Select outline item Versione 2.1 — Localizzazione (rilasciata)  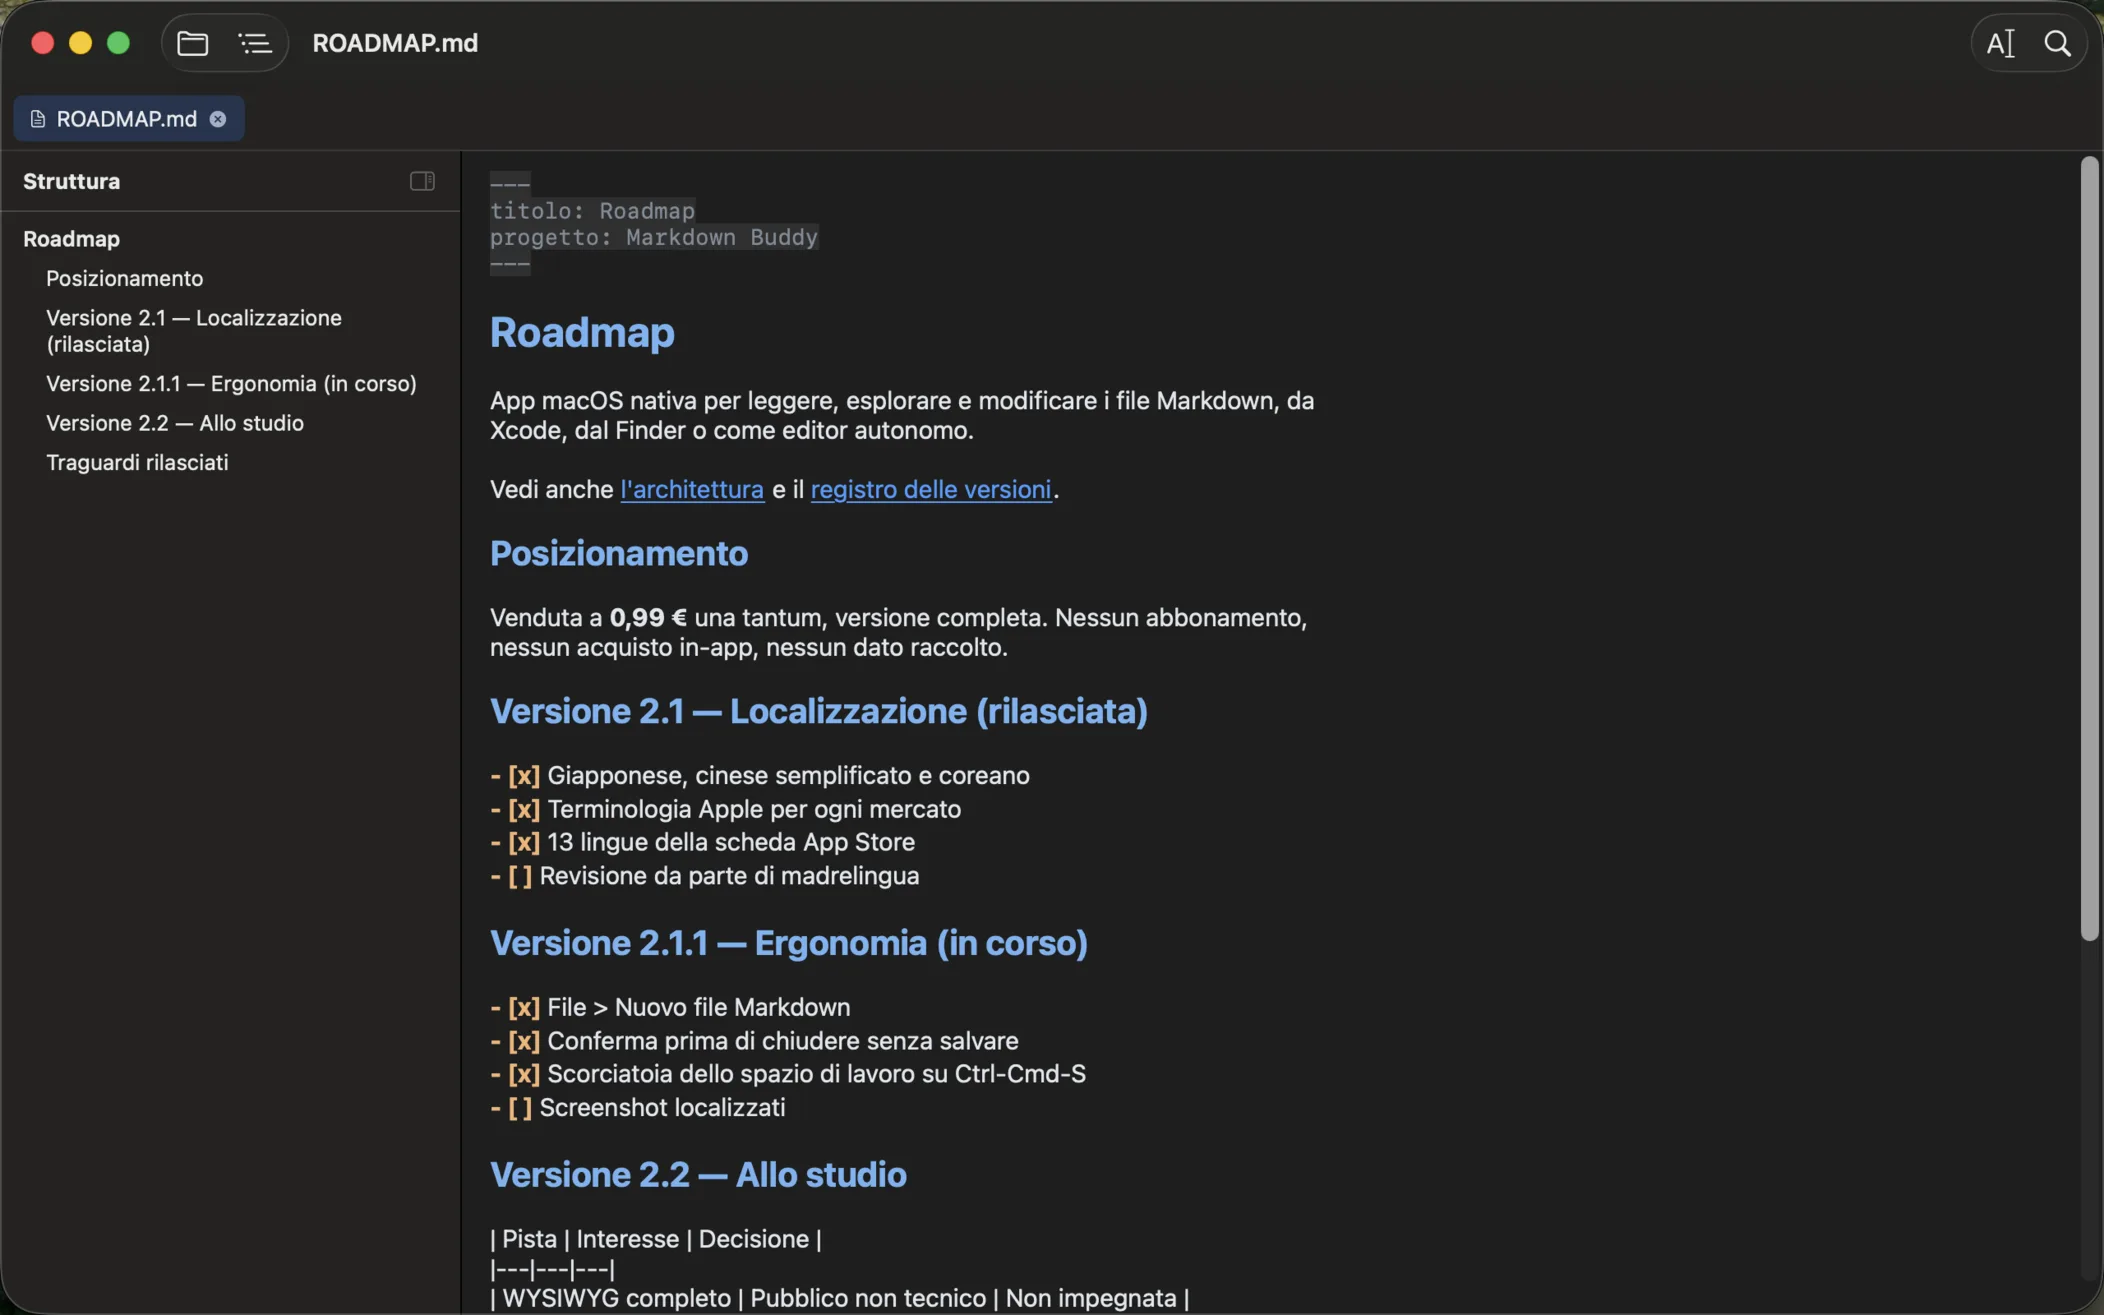point(194,331)
